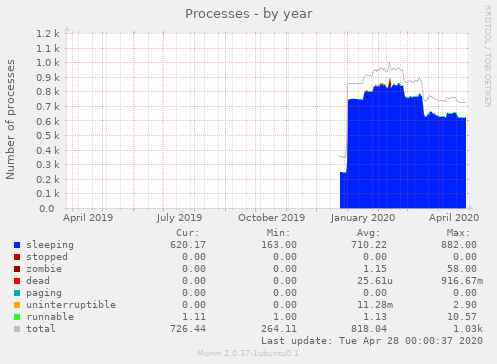Click runnable maximum value 10.57
497x364 pixels.
point(462,317)
